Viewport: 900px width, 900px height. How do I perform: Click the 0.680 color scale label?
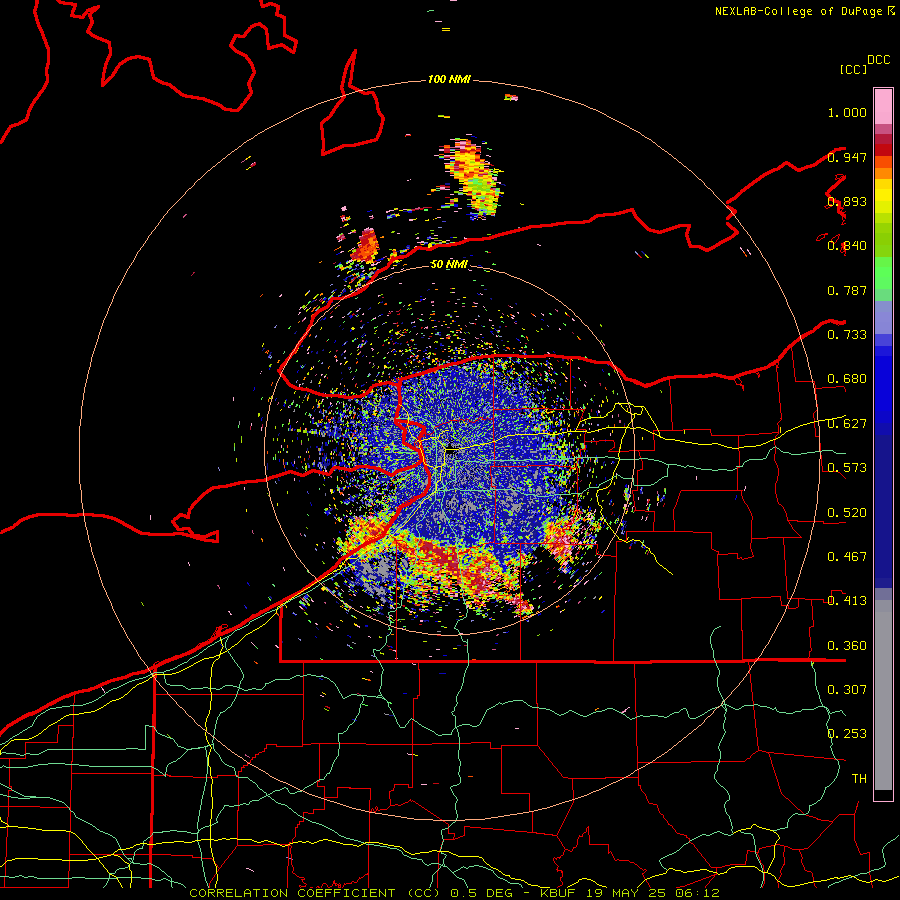pyautogui.click(x=847, y=379)
